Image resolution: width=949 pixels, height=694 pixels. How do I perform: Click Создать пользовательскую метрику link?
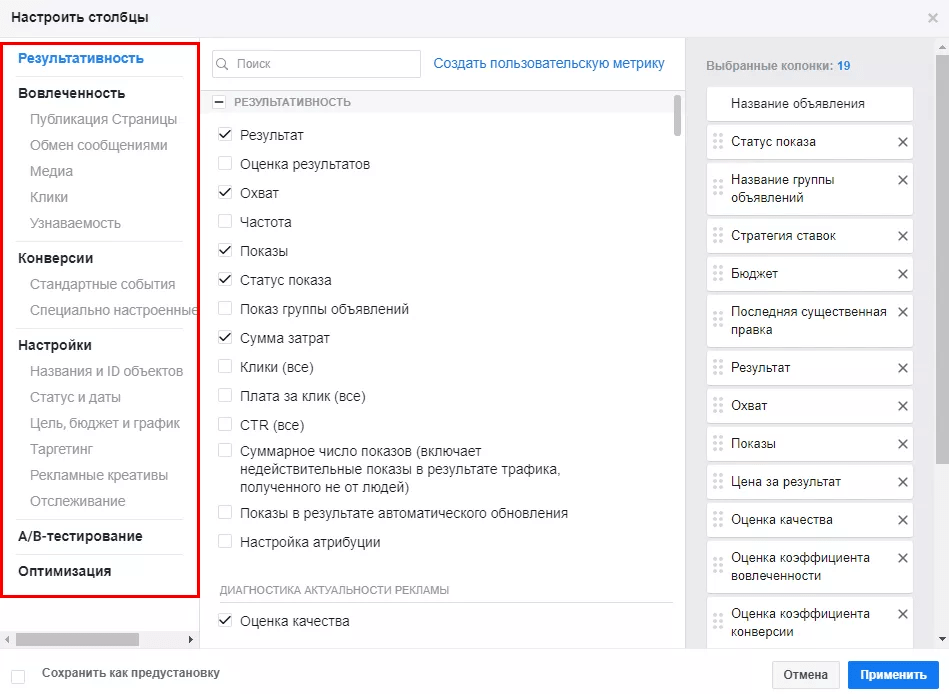click(549, 64)
